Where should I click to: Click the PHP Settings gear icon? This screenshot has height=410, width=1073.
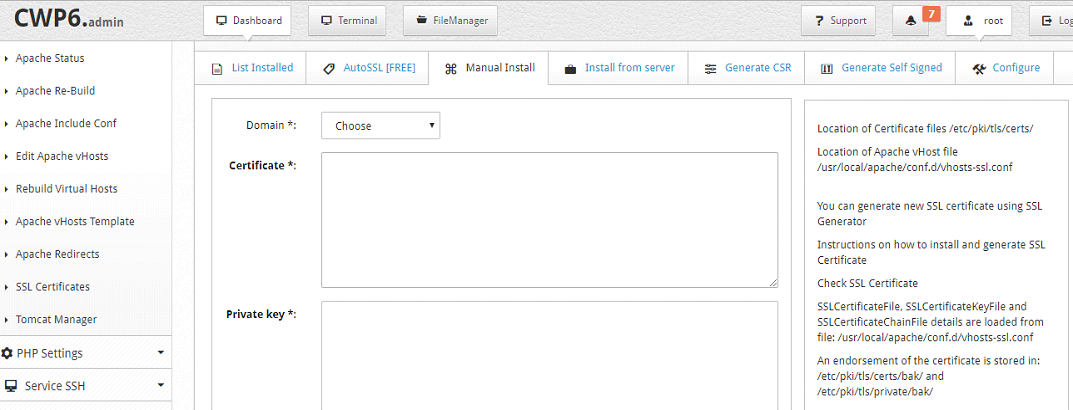7,353
